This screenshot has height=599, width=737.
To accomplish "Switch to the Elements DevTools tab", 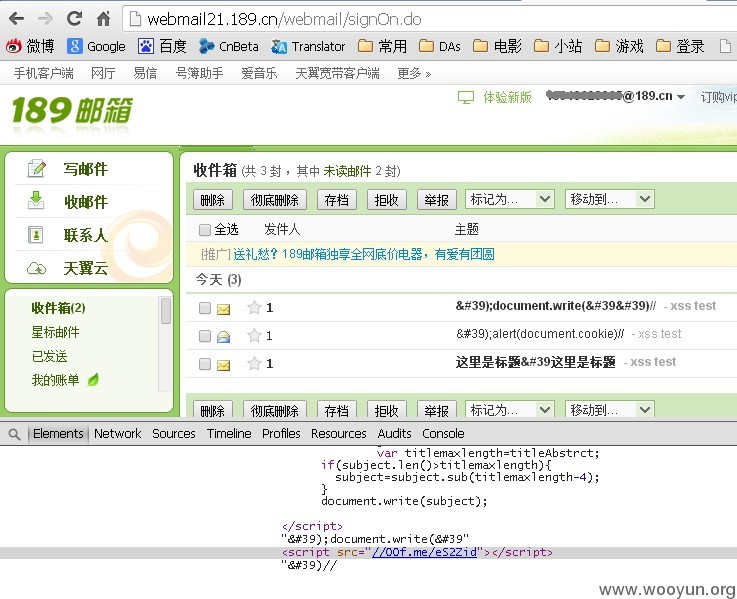I will 58,433.
